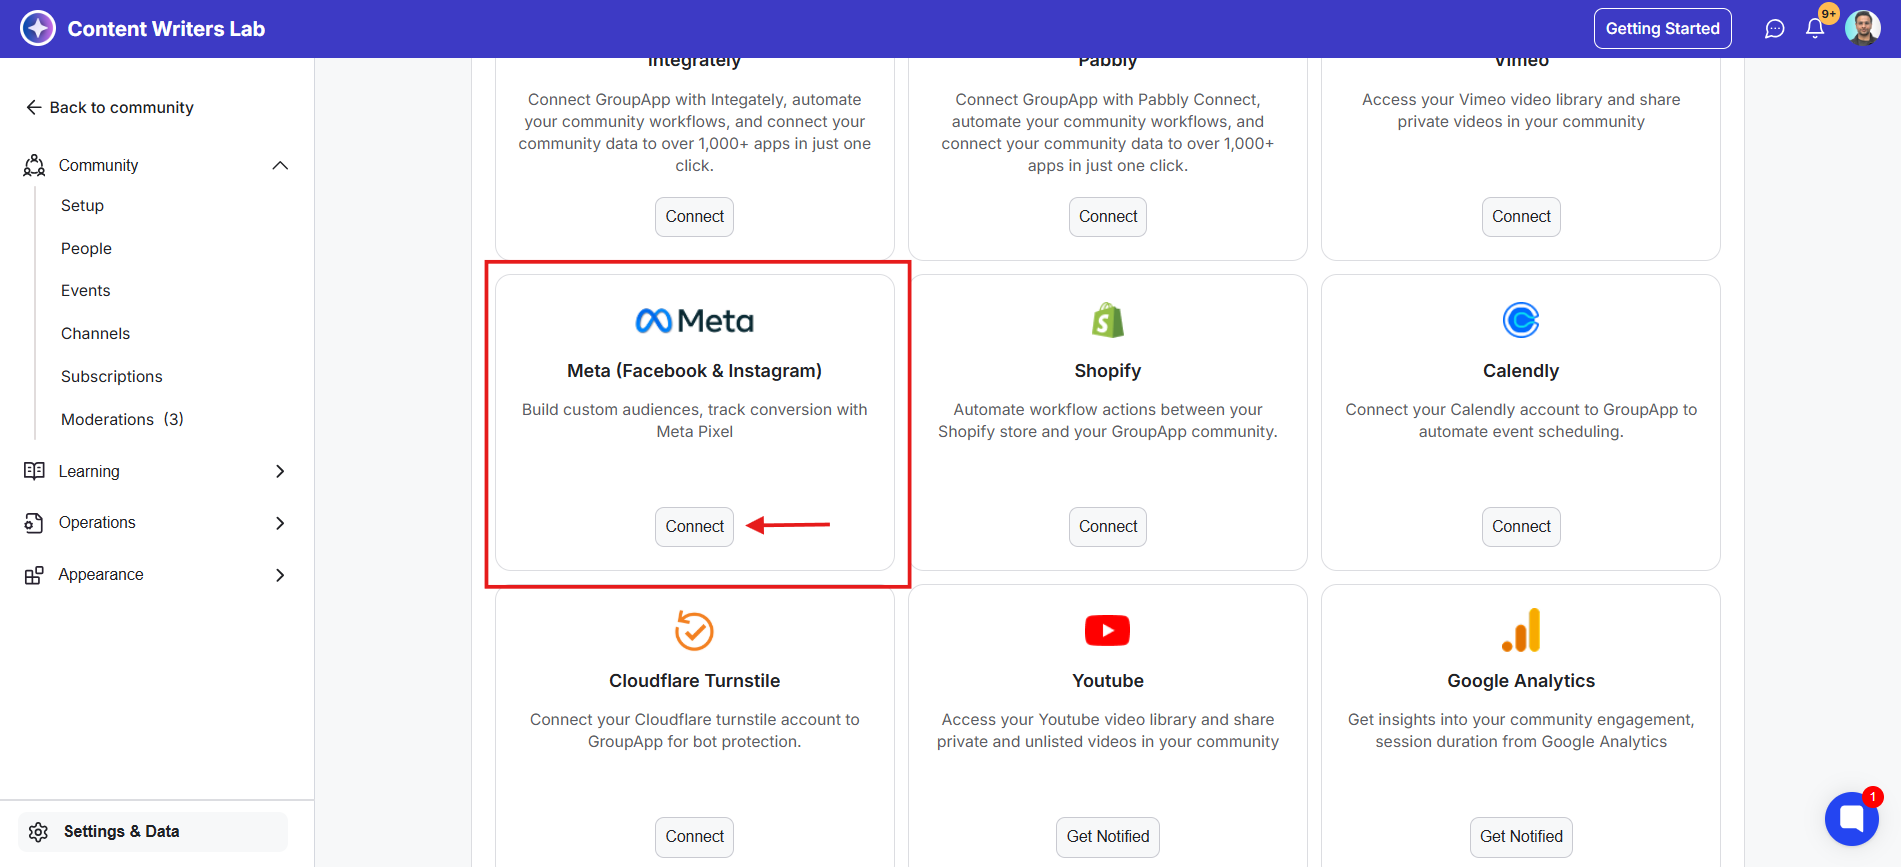Image resolution: width=1901 pixels, height=867 pixels.
Task: Open Settings & Data in sidebar
Action: pos(153,832)
